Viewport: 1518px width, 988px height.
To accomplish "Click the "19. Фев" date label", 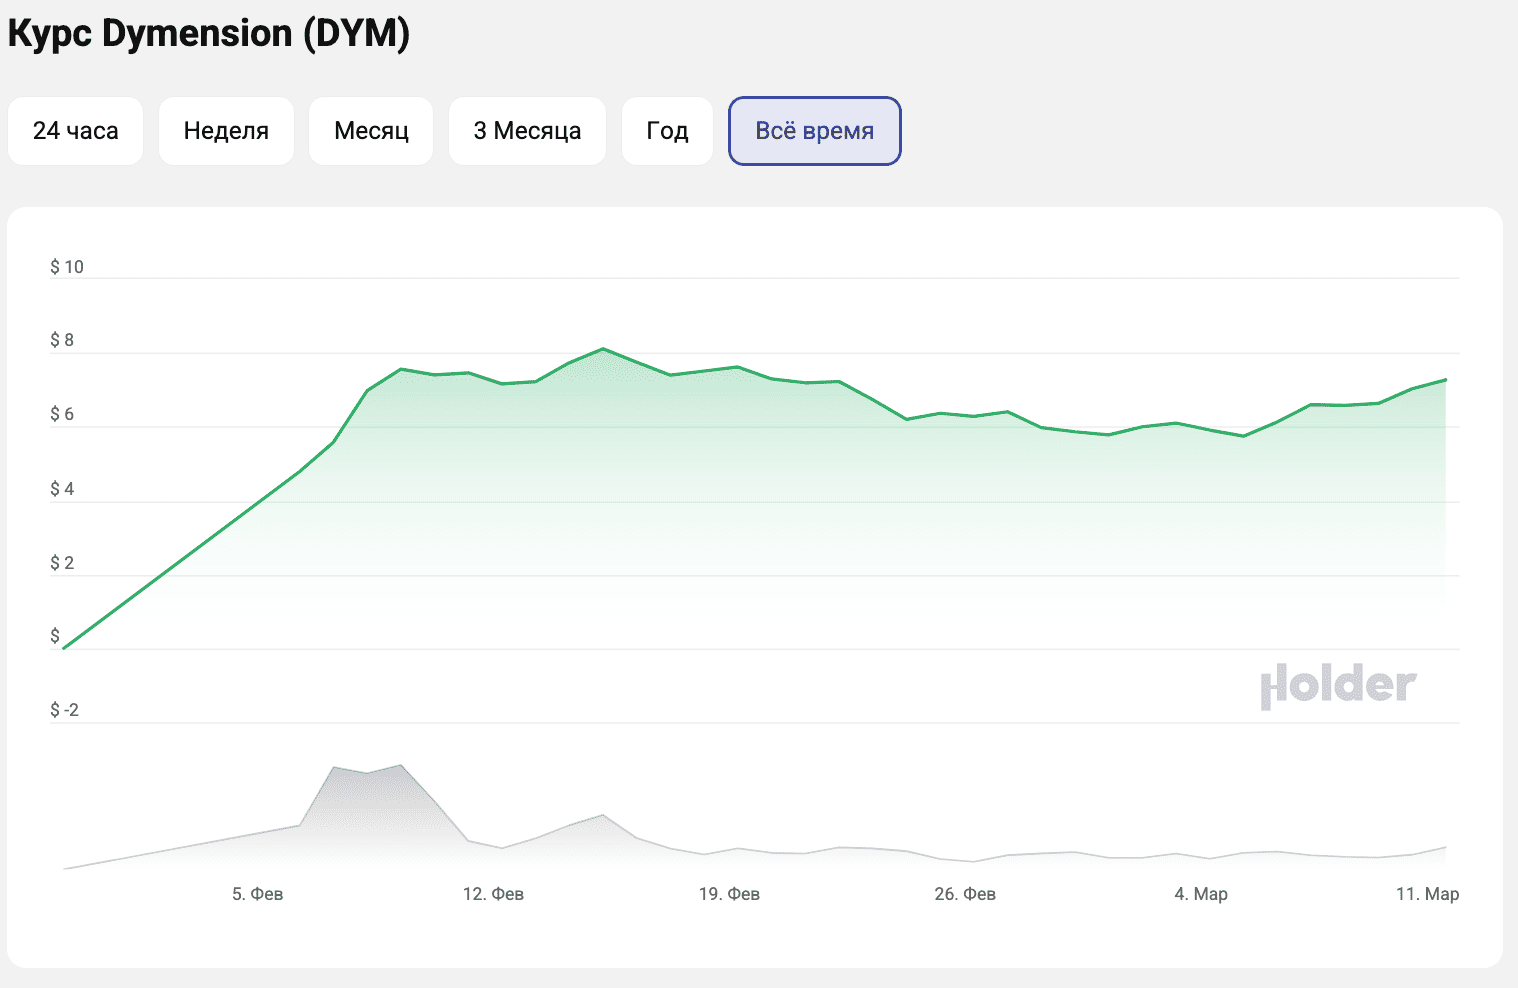I will click(729, 894).
